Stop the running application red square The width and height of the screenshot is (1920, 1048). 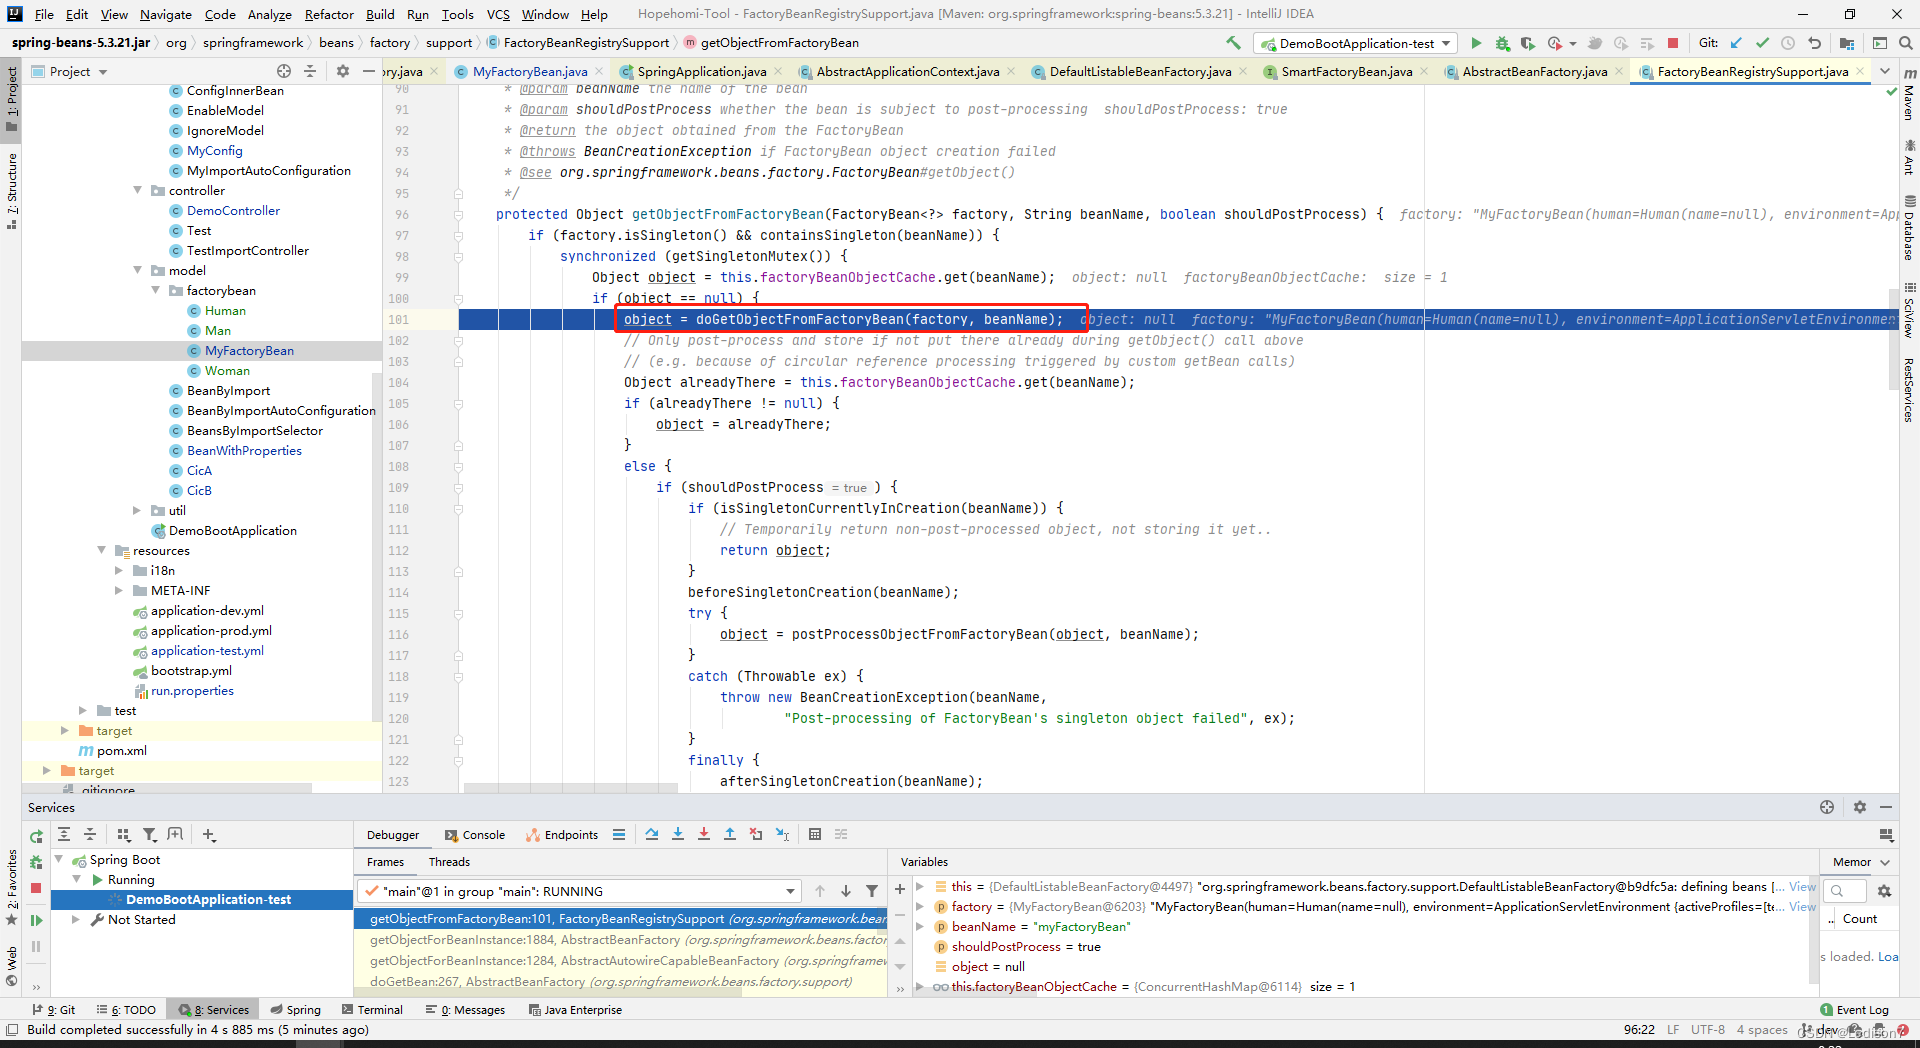click(x=1673, y=43)
